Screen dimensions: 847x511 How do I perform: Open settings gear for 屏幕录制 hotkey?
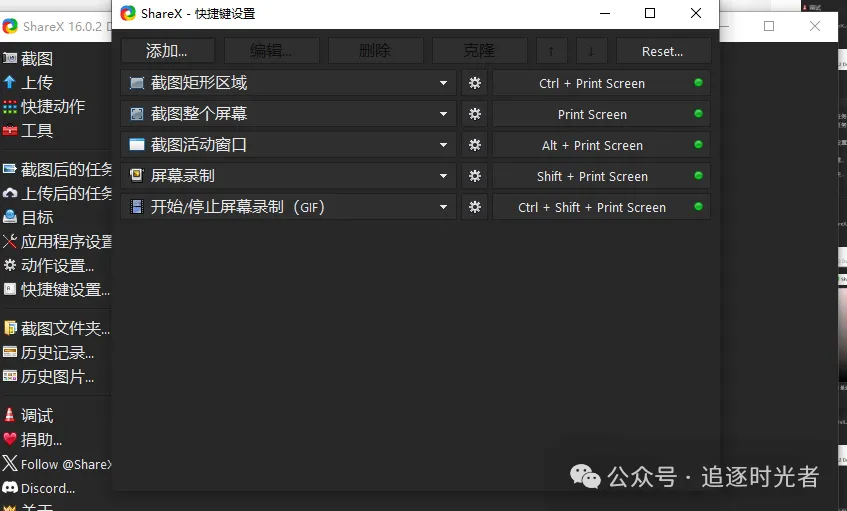click(x=475, y=176)
